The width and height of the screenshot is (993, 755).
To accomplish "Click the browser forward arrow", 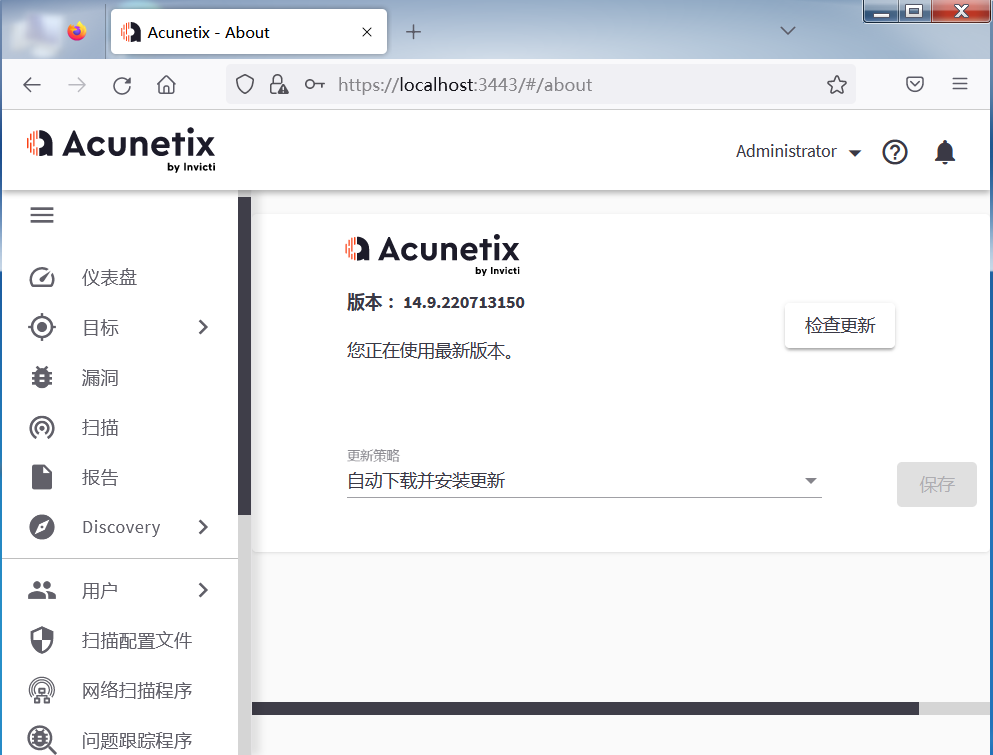I will [x=77, y=85].
